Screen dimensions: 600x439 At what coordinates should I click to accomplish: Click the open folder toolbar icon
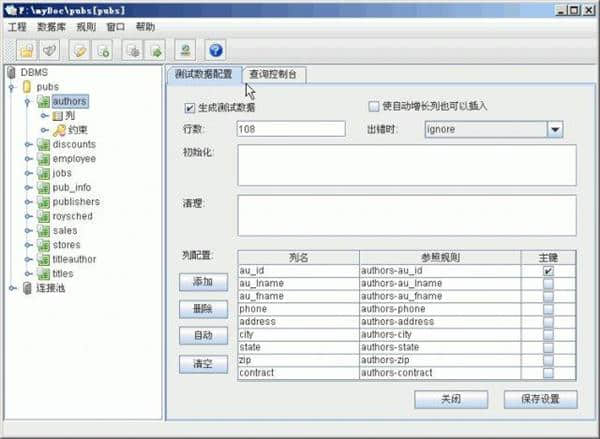(27, 50)
